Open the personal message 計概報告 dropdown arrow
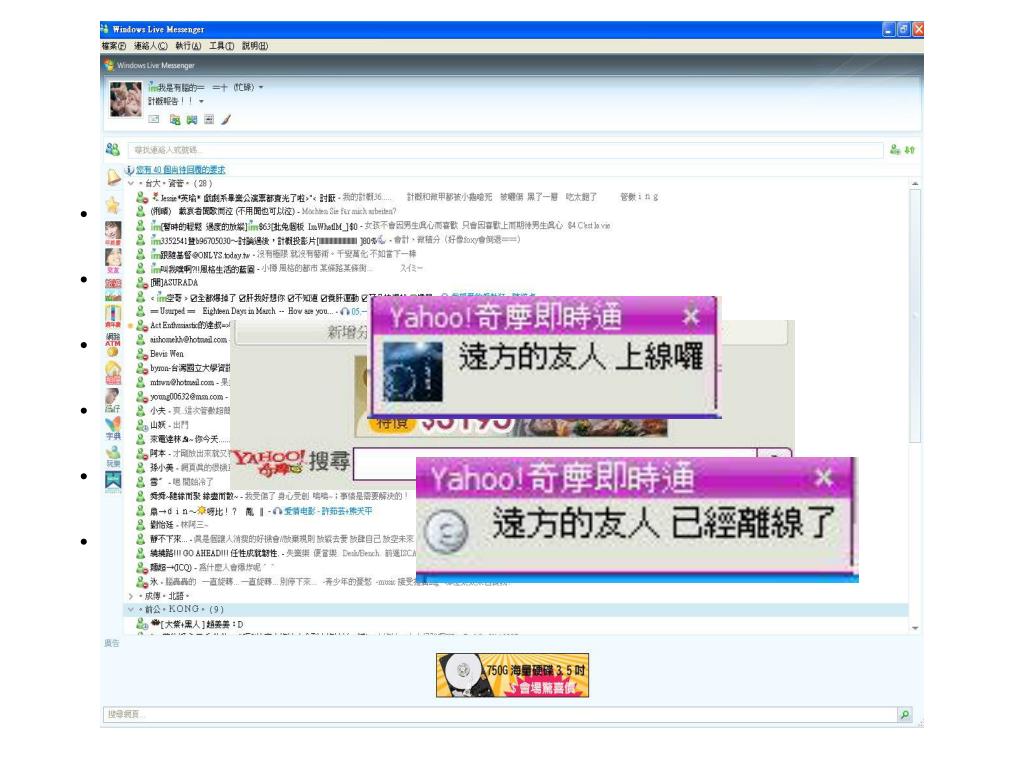The image size is (1024, 768). (201, 101)
